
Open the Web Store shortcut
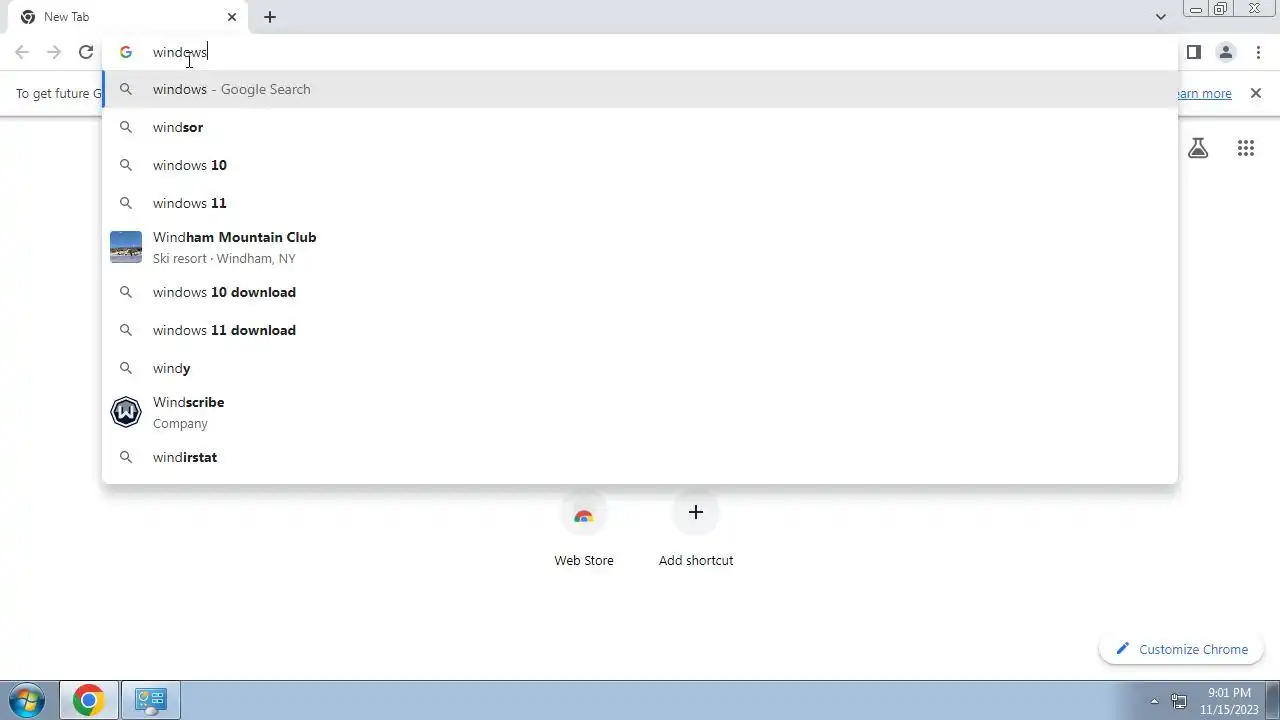584,530
